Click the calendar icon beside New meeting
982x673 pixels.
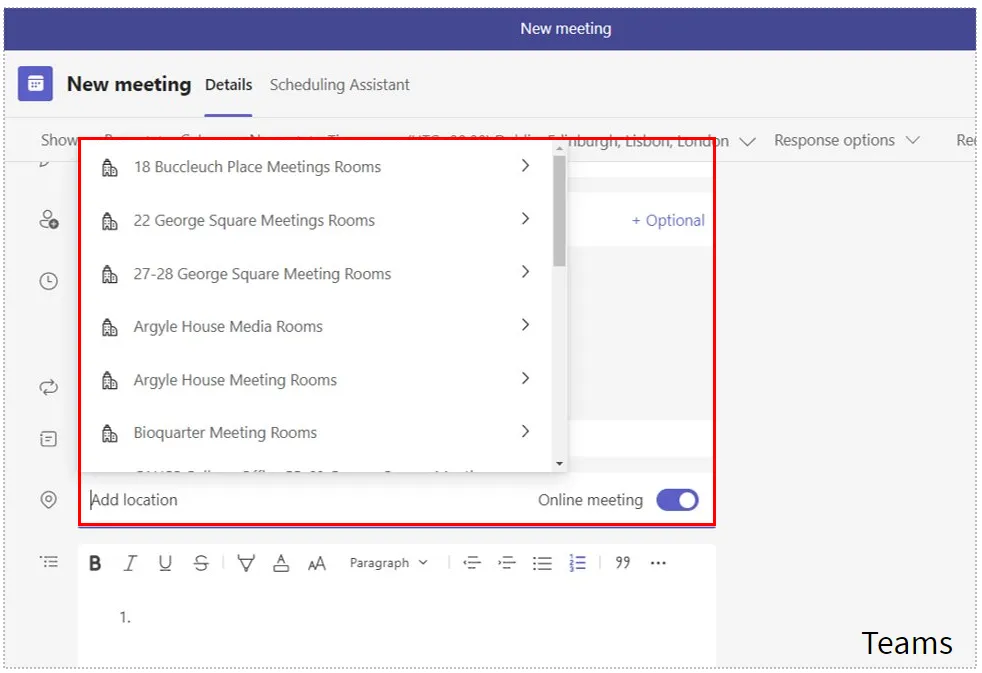tap(35, 84)
